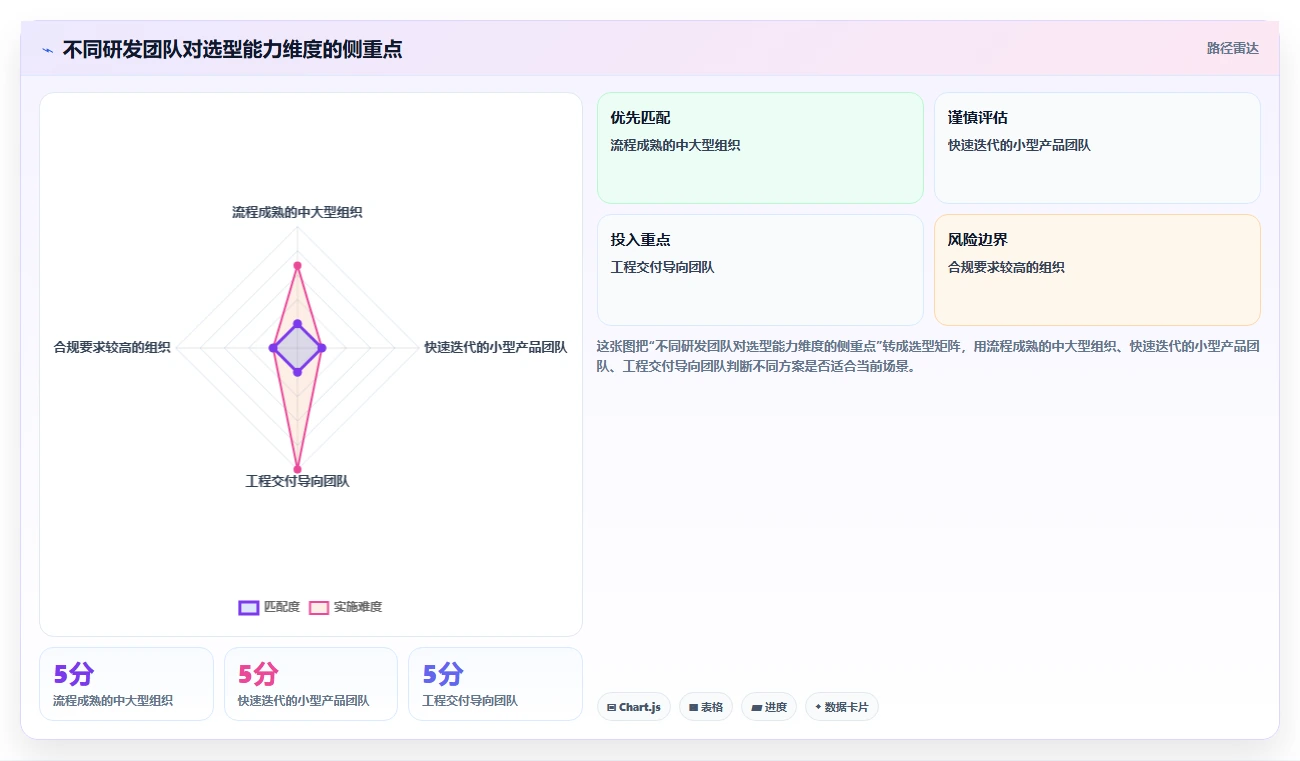Viewport: 1300px width, 761px height.
Task: Click the page title 不同研发团队对选型能力维度的侧重点
Action: (x=232, y=49)
